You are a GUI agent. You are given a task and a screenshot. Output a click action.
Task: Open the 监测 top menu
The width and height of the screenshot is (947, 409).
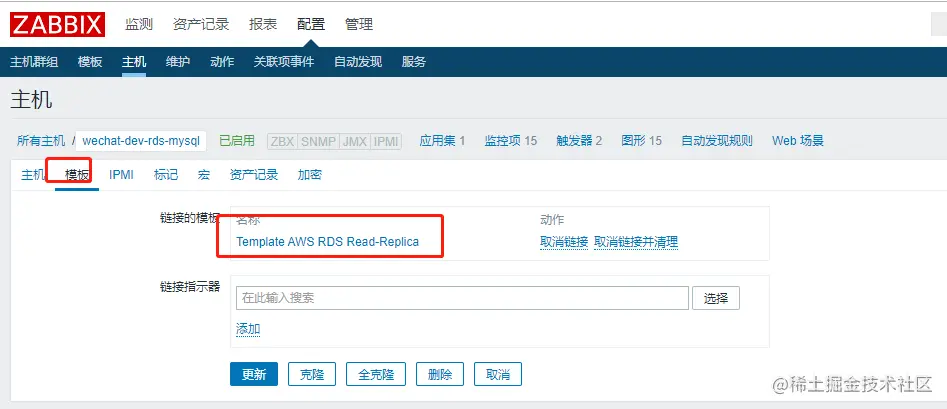(x=138, y=24)
